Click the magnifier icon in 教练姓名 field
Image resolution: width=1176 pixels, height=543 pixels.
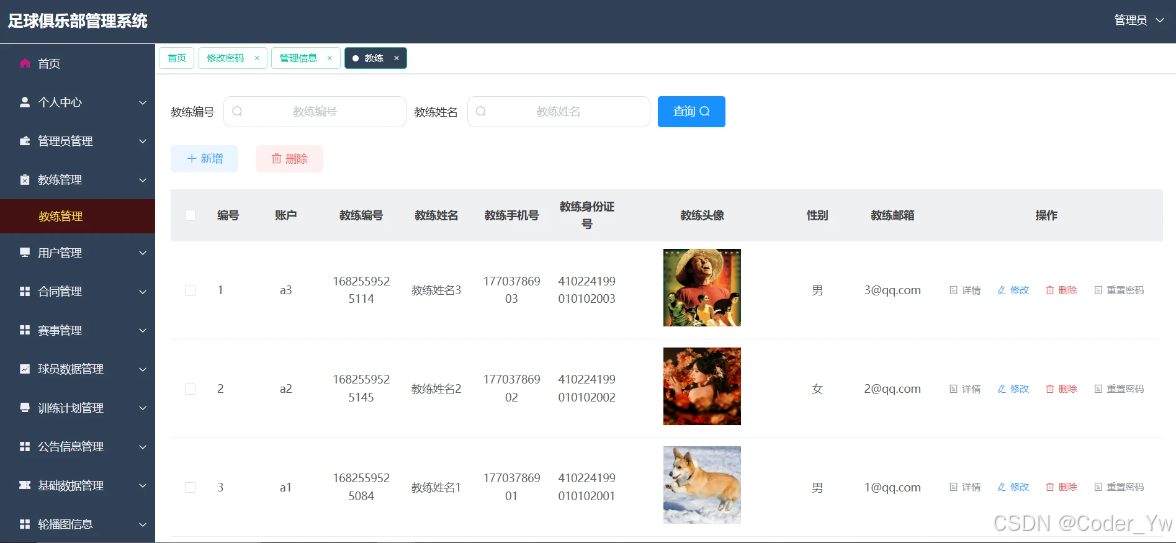coord(481,111)
